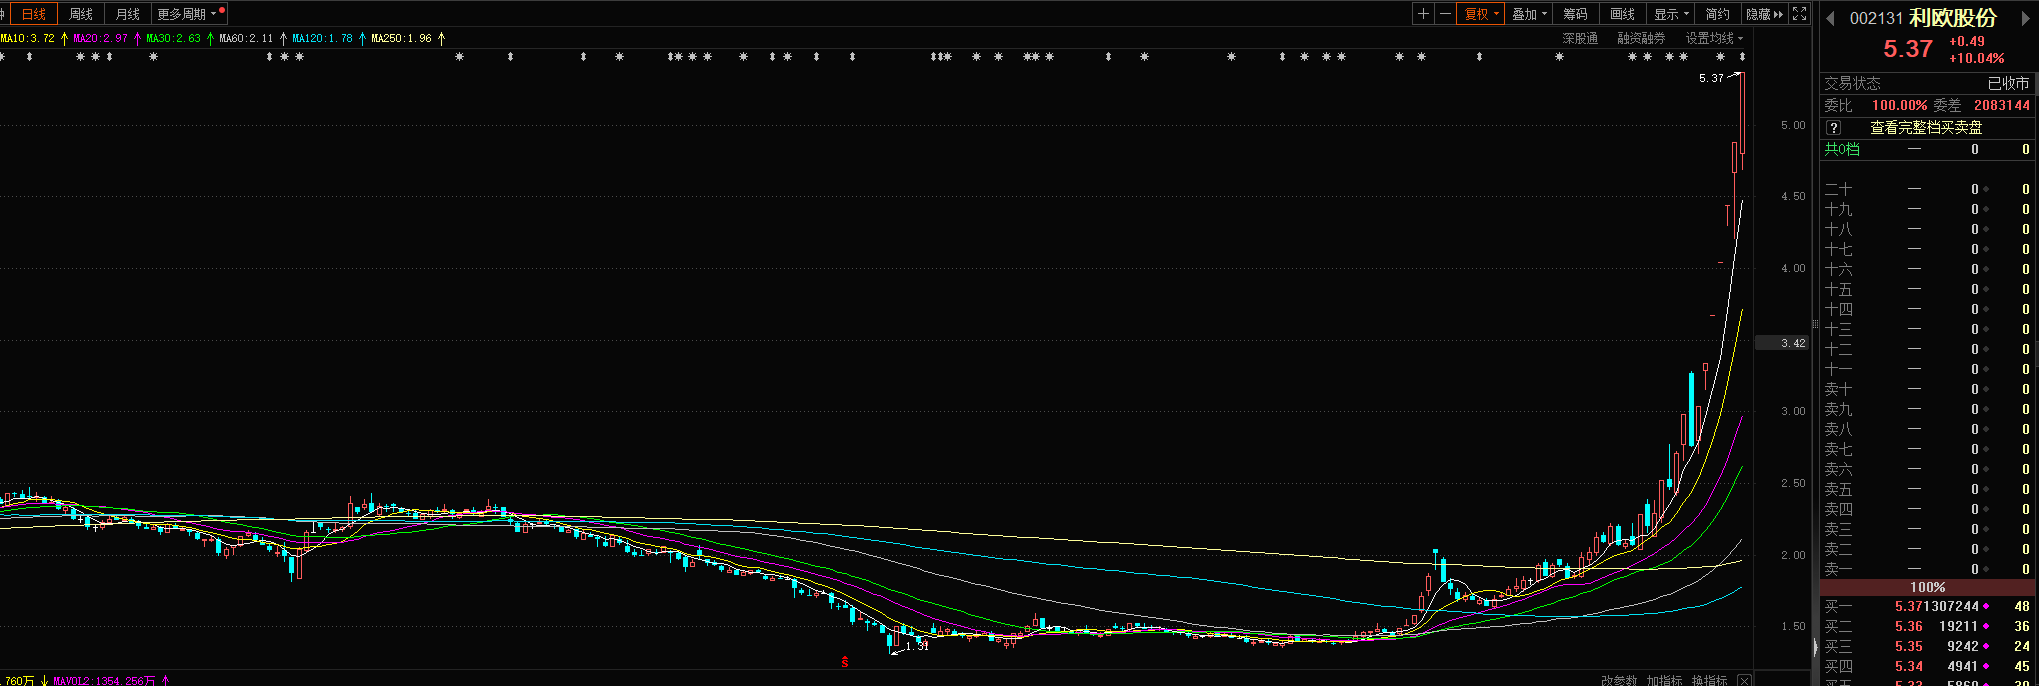
Task: Click red S marker on chart bottom
Action: tap(845, 661)
